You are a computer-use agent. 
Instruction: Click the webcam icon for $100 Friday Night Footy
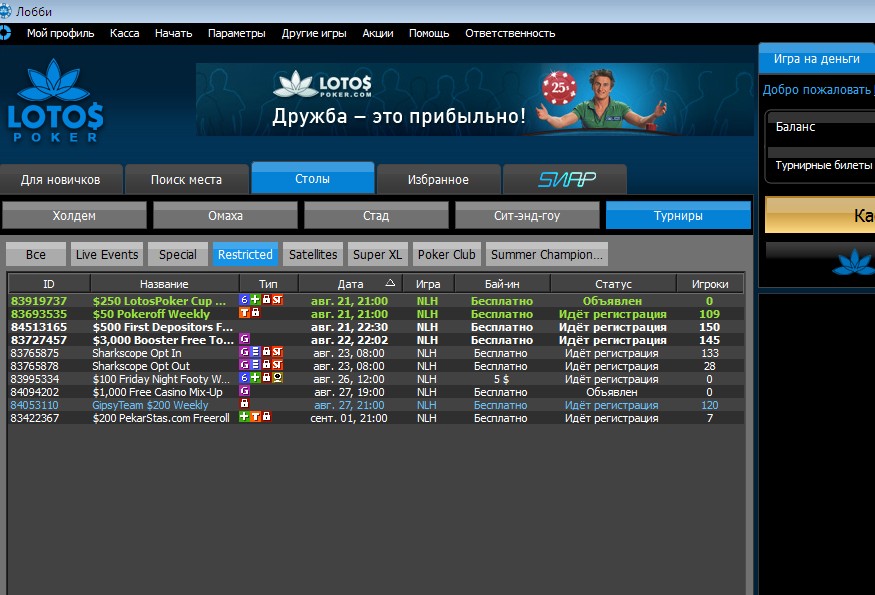[x=277, y=378]
